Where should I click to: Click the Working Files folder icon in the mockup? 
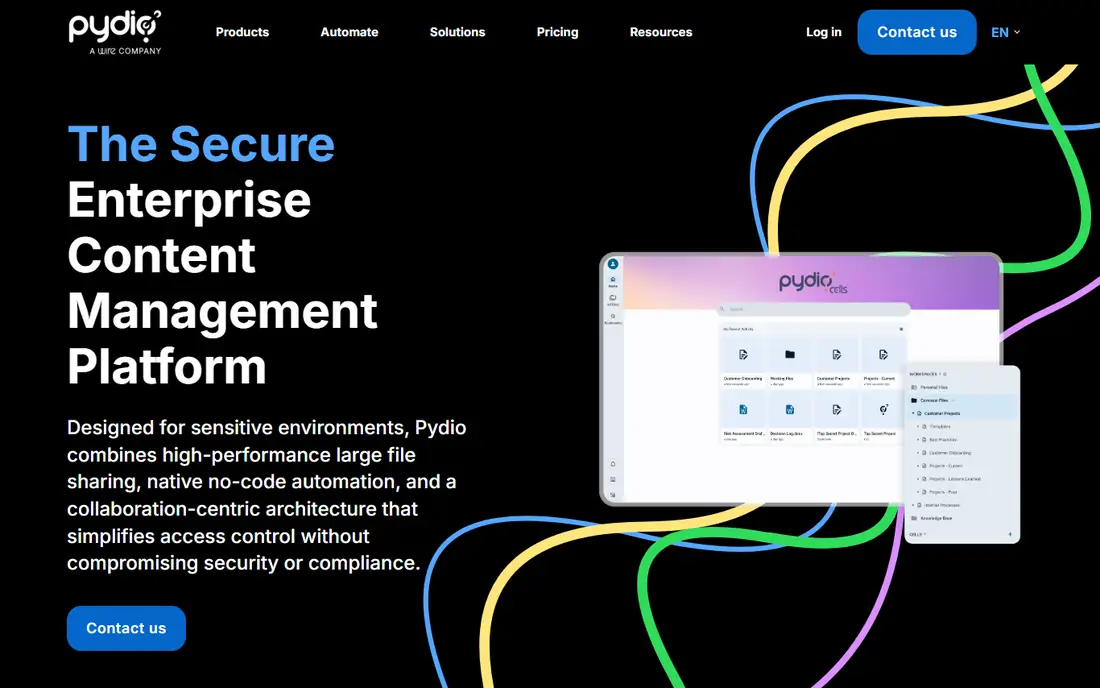tap(790, 354)
